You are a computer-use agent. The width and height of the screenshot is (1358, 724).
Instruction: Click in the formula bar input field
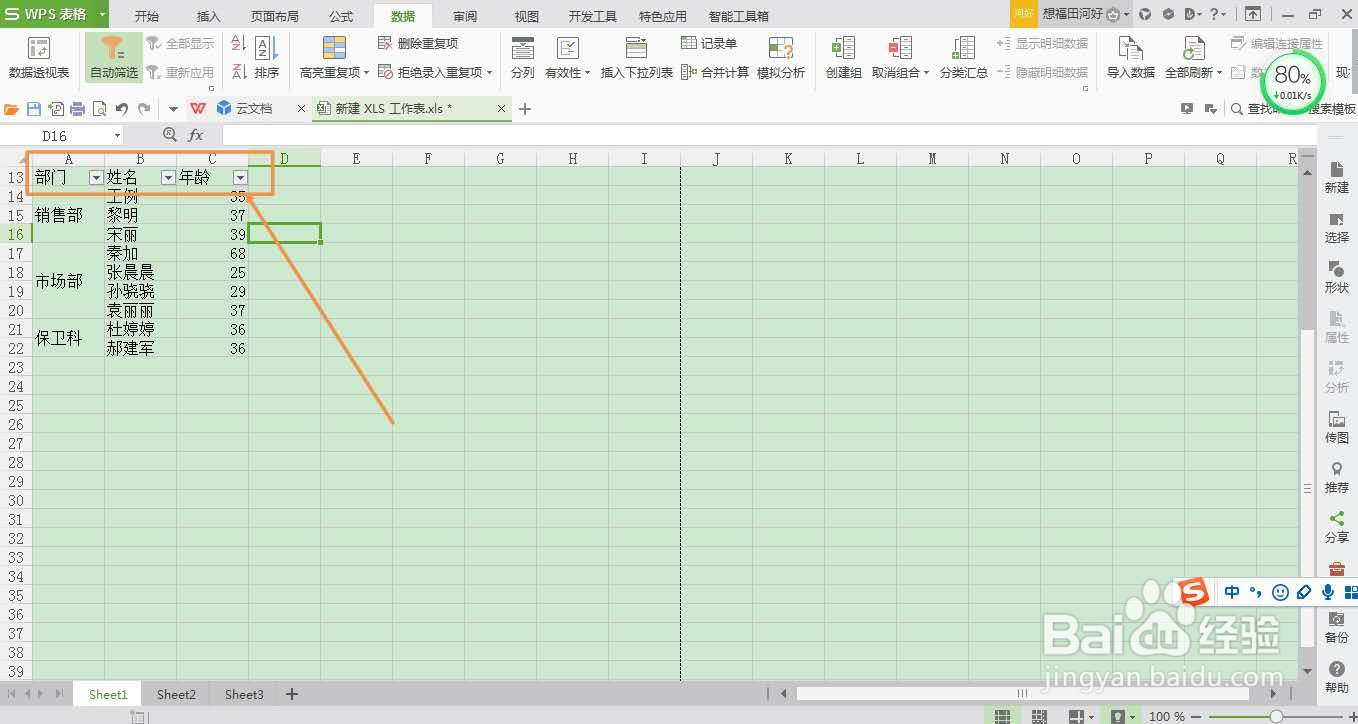pyautogui.click(x=768, y=135)
